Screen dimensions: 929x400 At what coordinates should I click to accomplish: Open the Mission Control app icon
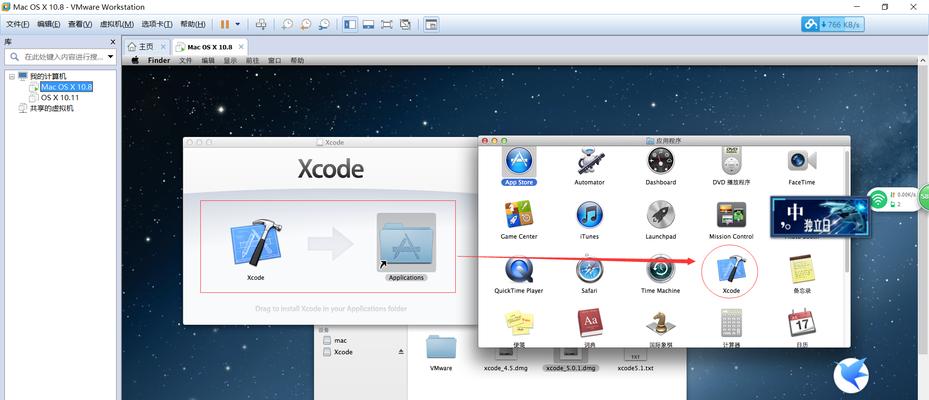pyautogui.click(x=731, y=215)
